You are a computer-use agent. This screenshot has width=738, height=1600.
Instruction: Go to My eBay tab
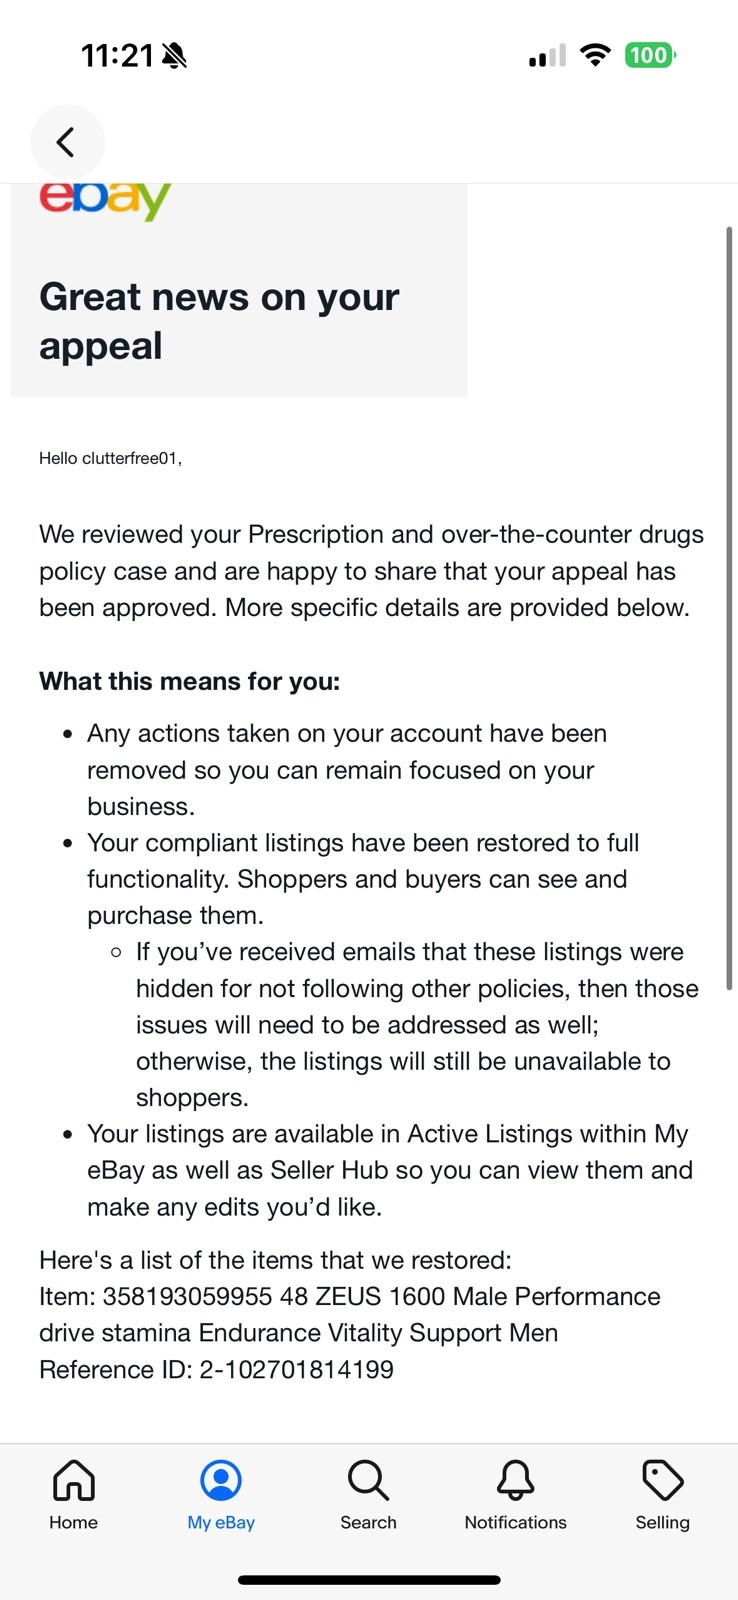coord(221,1495)
